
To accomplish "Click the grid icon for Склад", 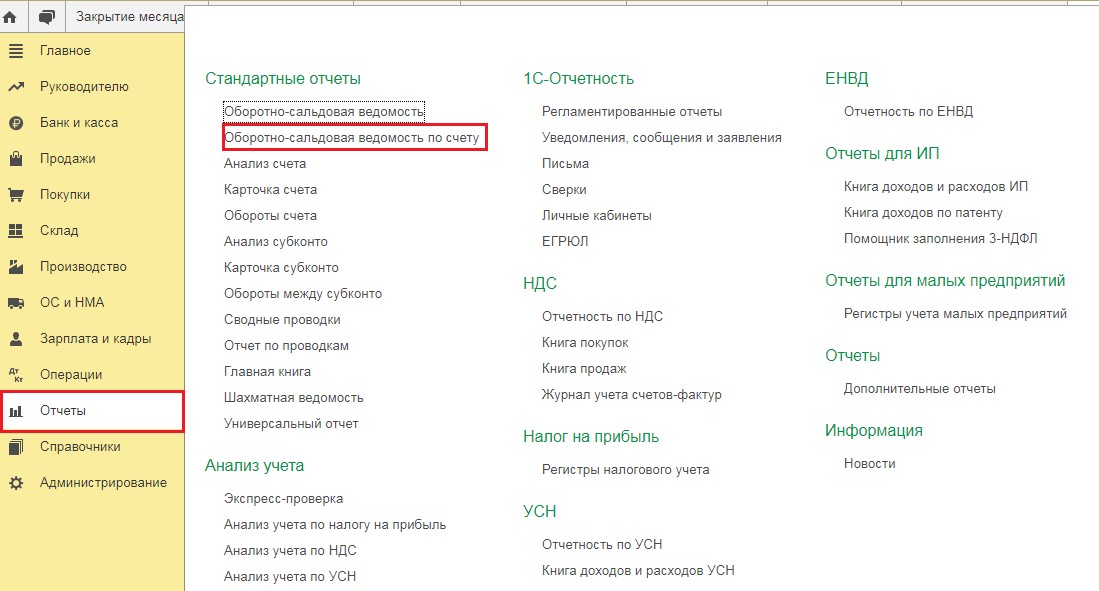I will click(16, 231).
